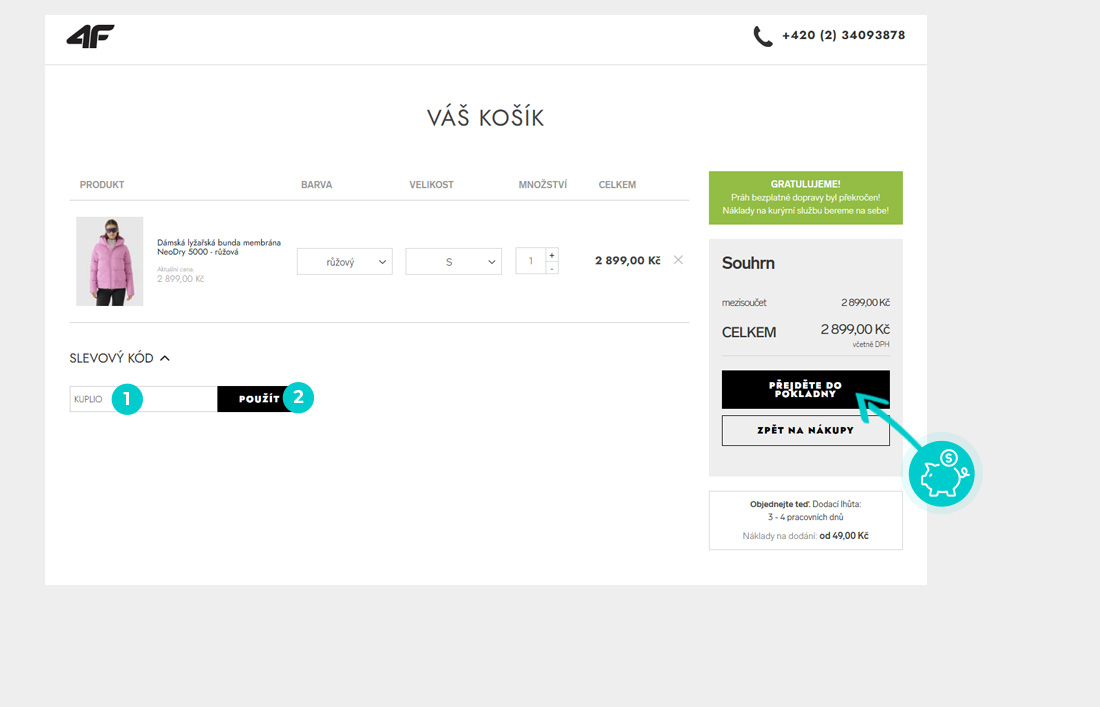Viewport: 1100px width, 707px height.
Task: Click the quantity number field
Action: [530, 261]
